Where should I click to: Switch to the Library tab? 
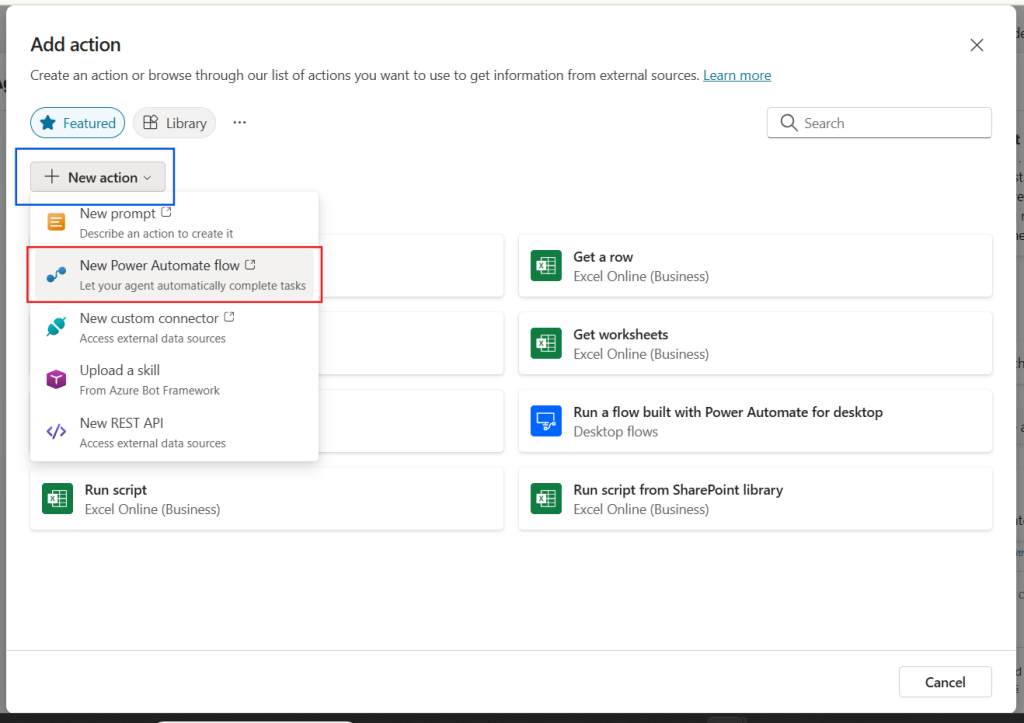174,122
